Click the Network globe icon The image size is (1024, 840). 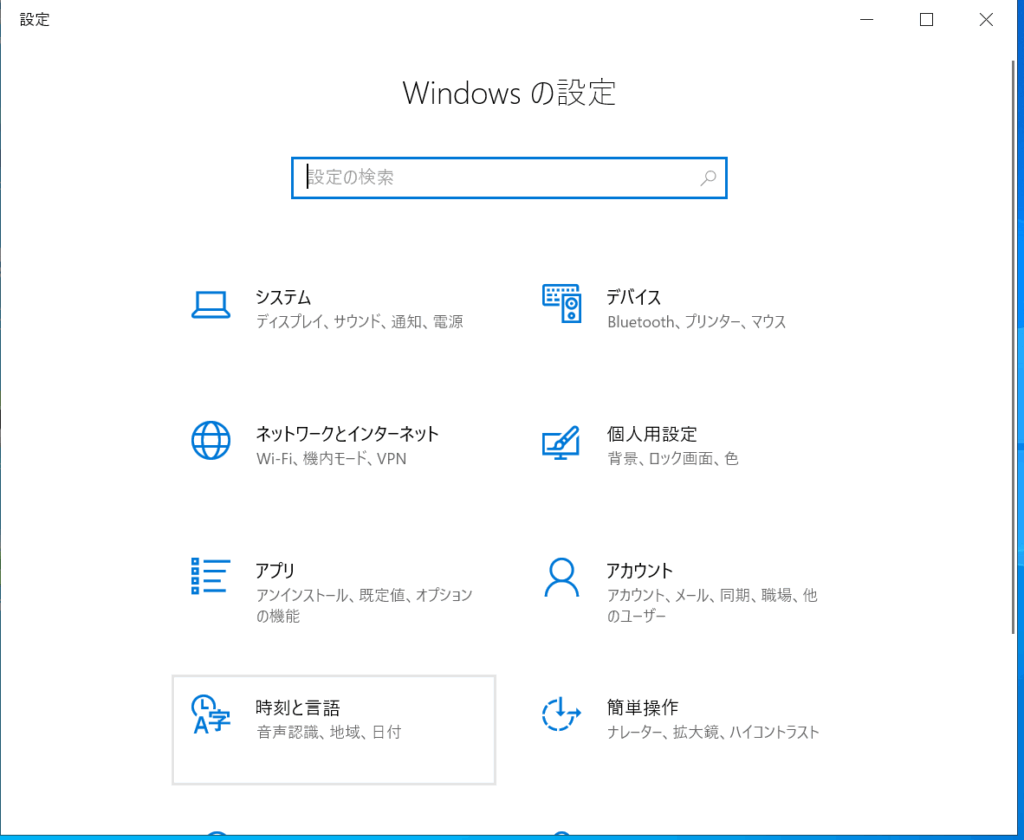[x=210, y=440]
